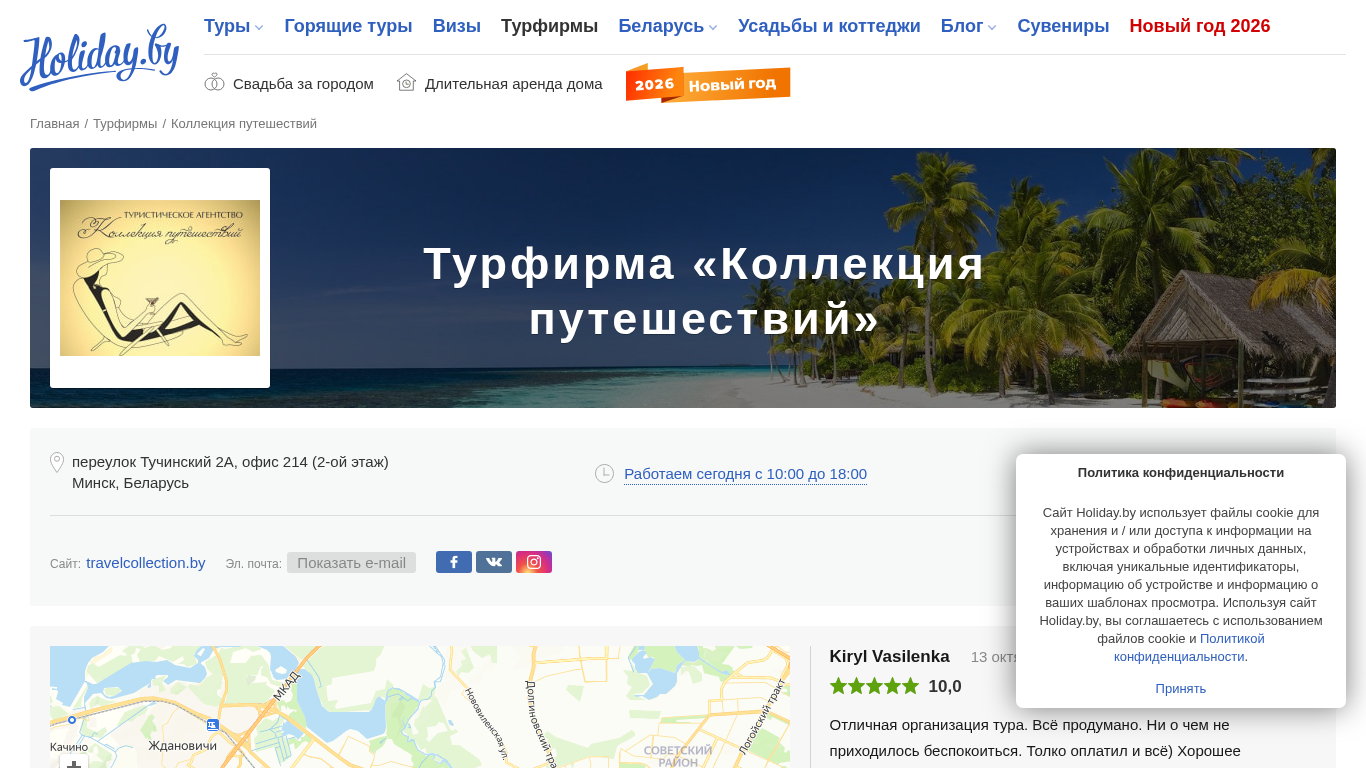Screen dimensions: 1366x768
Task: Click Турфирмы in the breadcrumb trail
Action: point(125,124)
